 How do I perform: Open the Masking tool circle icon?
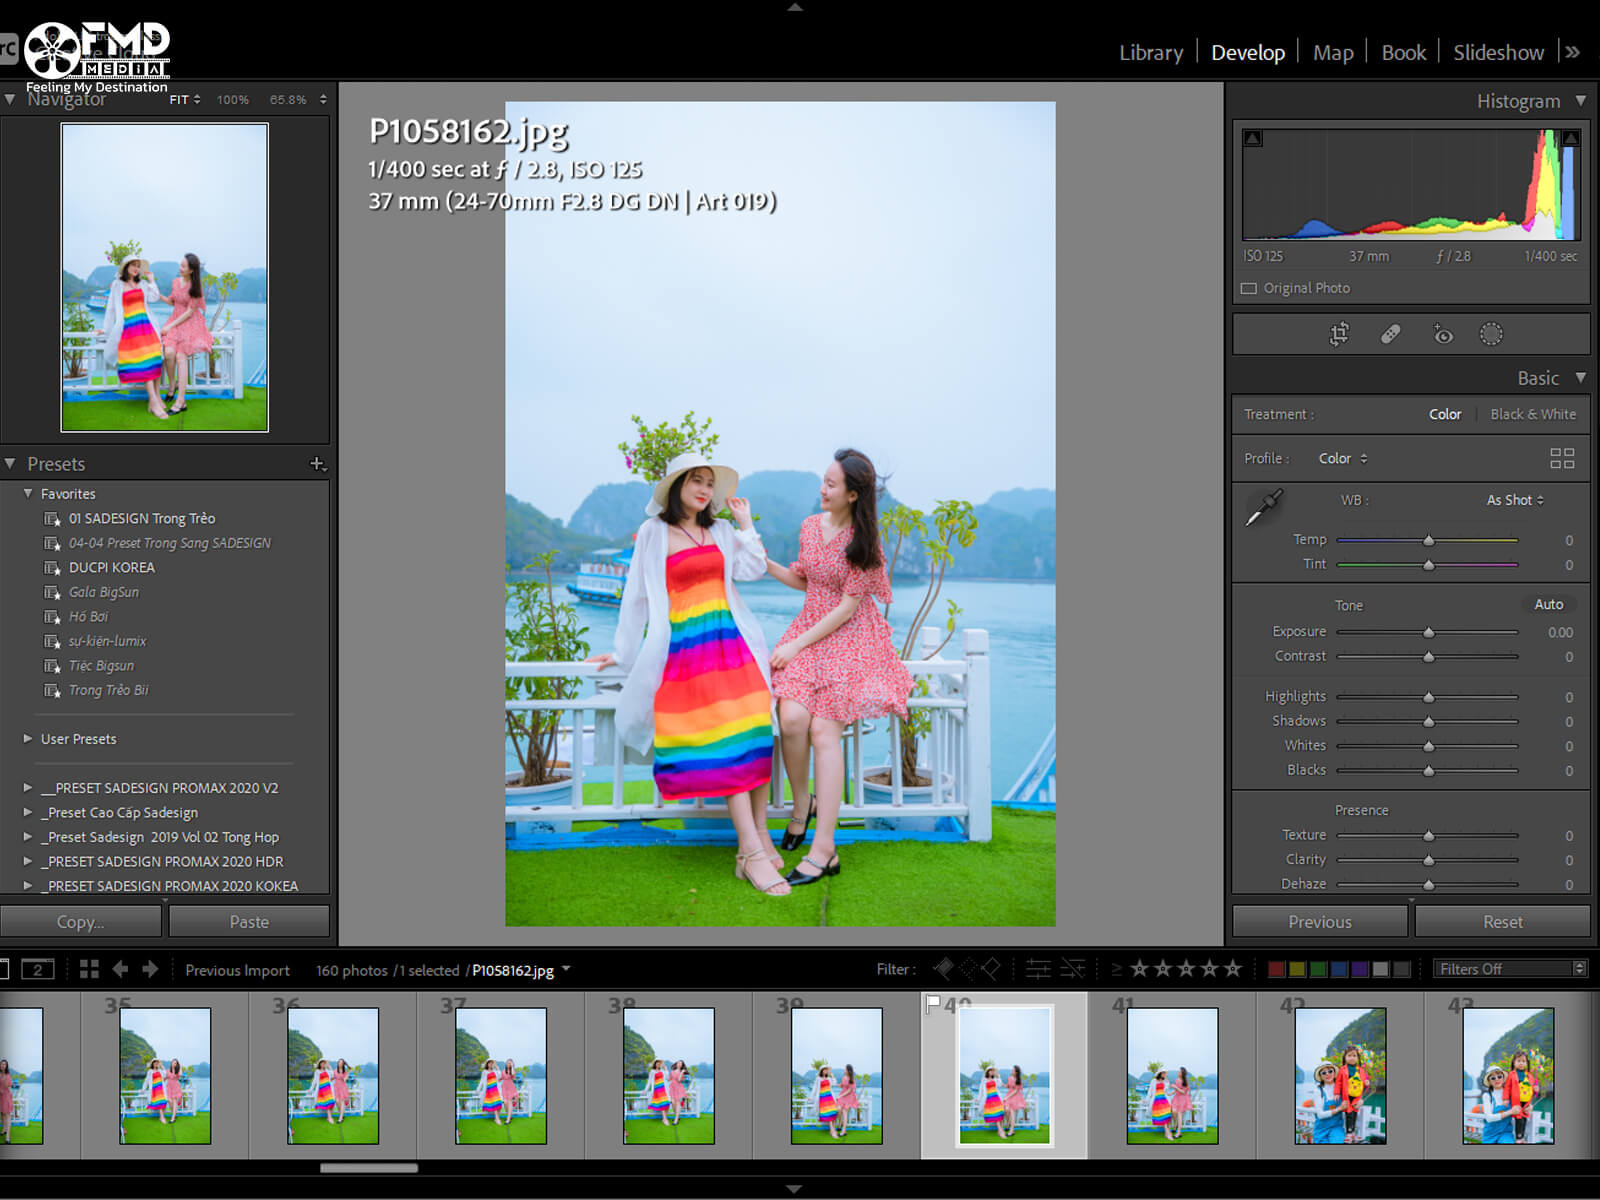click(1491, 334)
